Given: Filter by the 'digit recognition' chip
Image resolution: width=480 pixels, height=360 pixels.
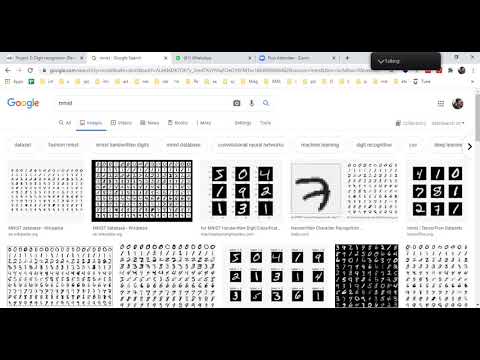Looking at the screenshot, I should pos(374,145).
